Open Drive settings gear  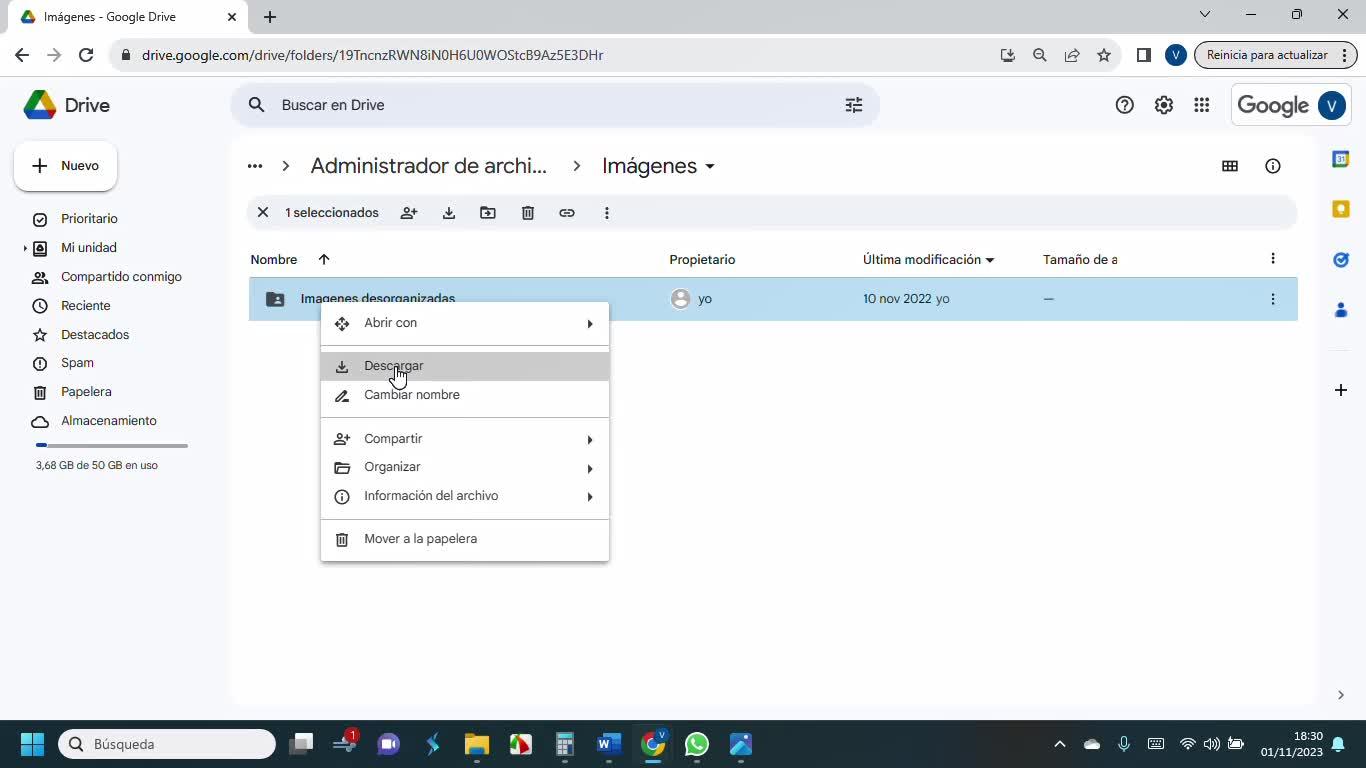[1164, 105]
